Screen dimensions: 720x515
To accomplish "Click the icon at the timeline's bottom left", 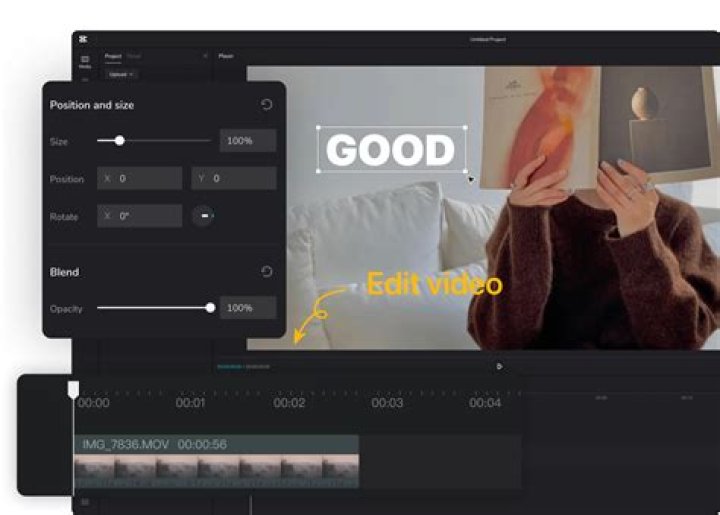I will [85, 502].
